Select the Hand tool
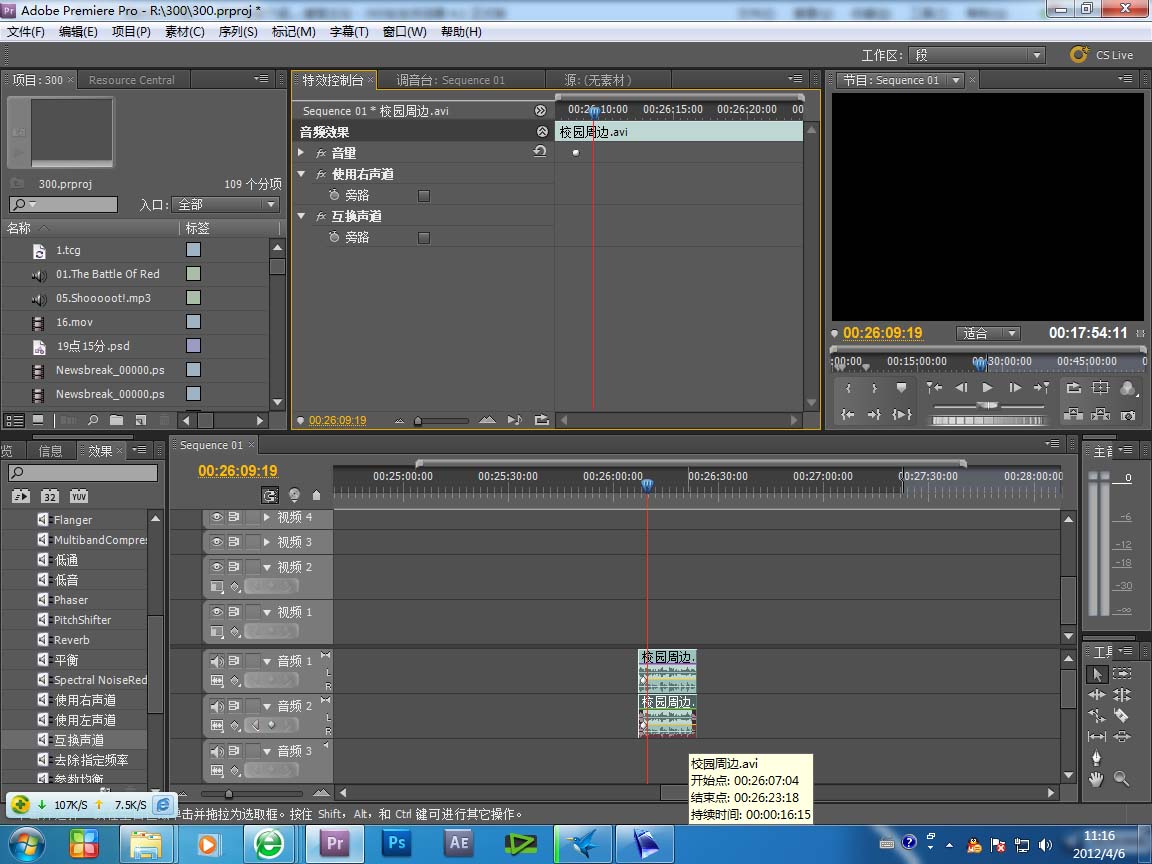Image resolution: width=1152 pixels, height=864 pixels. tap(1097, 779)
